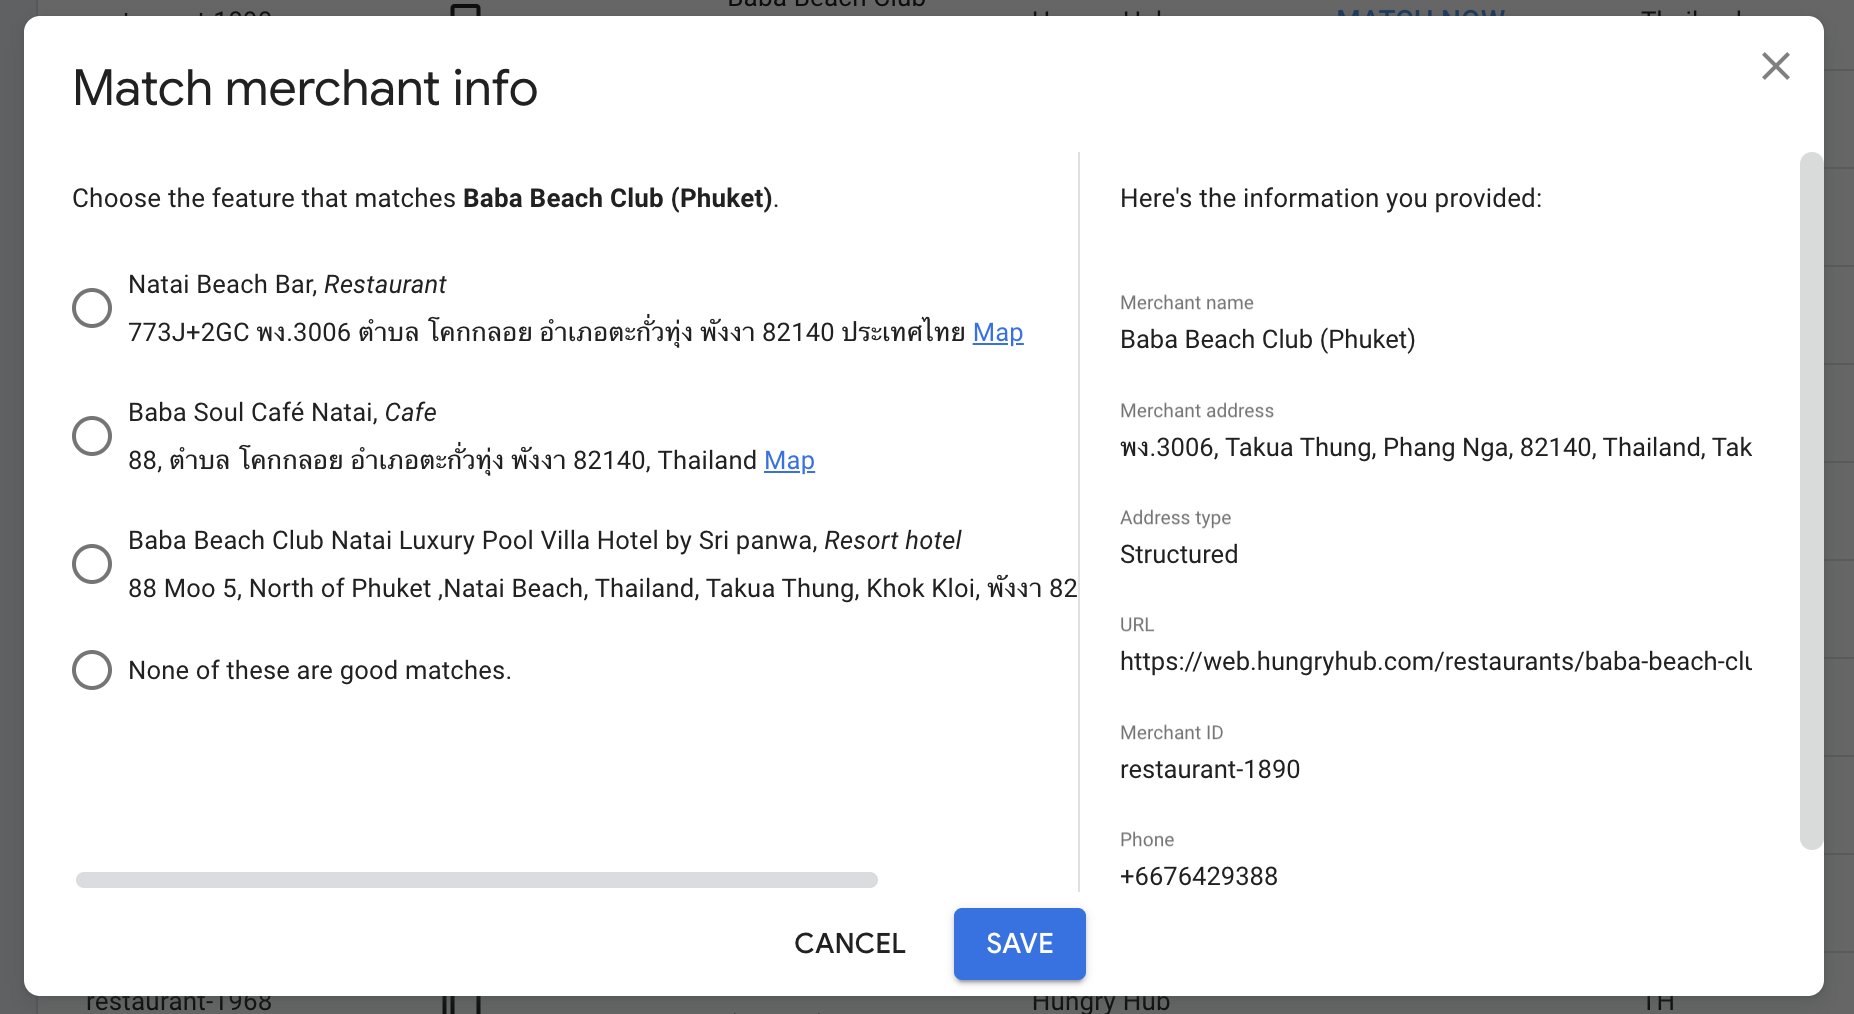The width and height of the screenshot is (1854, 1014).
Task: Click the hungryhub.com URL text
Action: tap(1435, 661)
